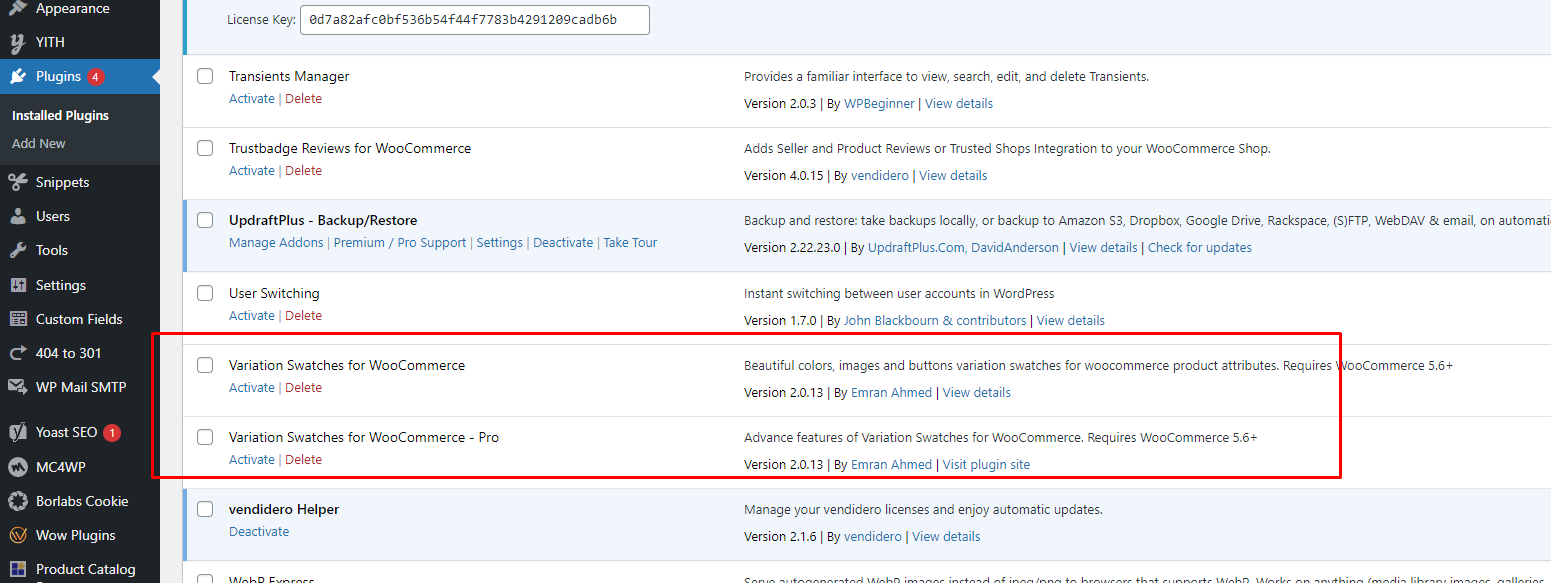Viewport: 1551px width, 583px height.
Task: Tick the Variation Swatches for WooCommerce - Pro checkbox
Action: [x=205, y=437]
